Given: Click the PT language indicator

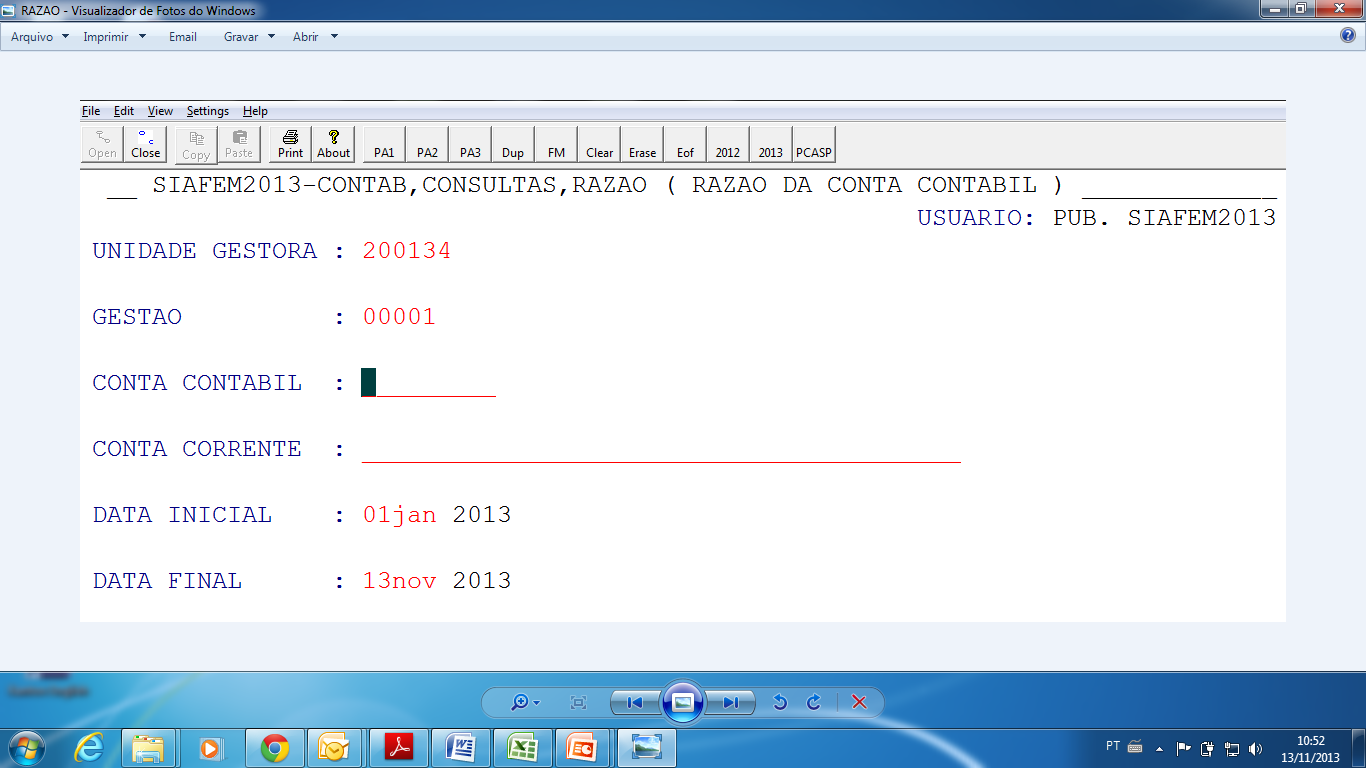Looking at the screenshot, I should pyautogui.click(x=1113, y=746).
